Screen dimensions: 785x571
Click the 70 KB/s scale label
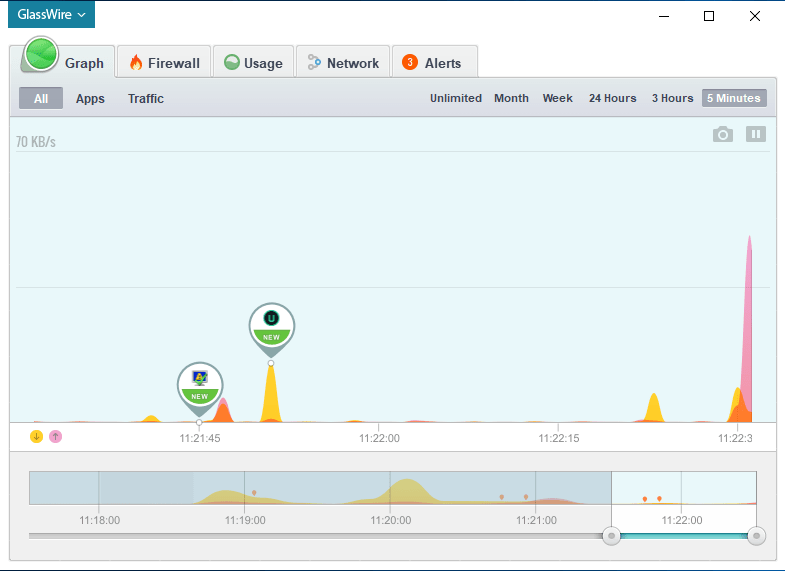coord(36,142)
